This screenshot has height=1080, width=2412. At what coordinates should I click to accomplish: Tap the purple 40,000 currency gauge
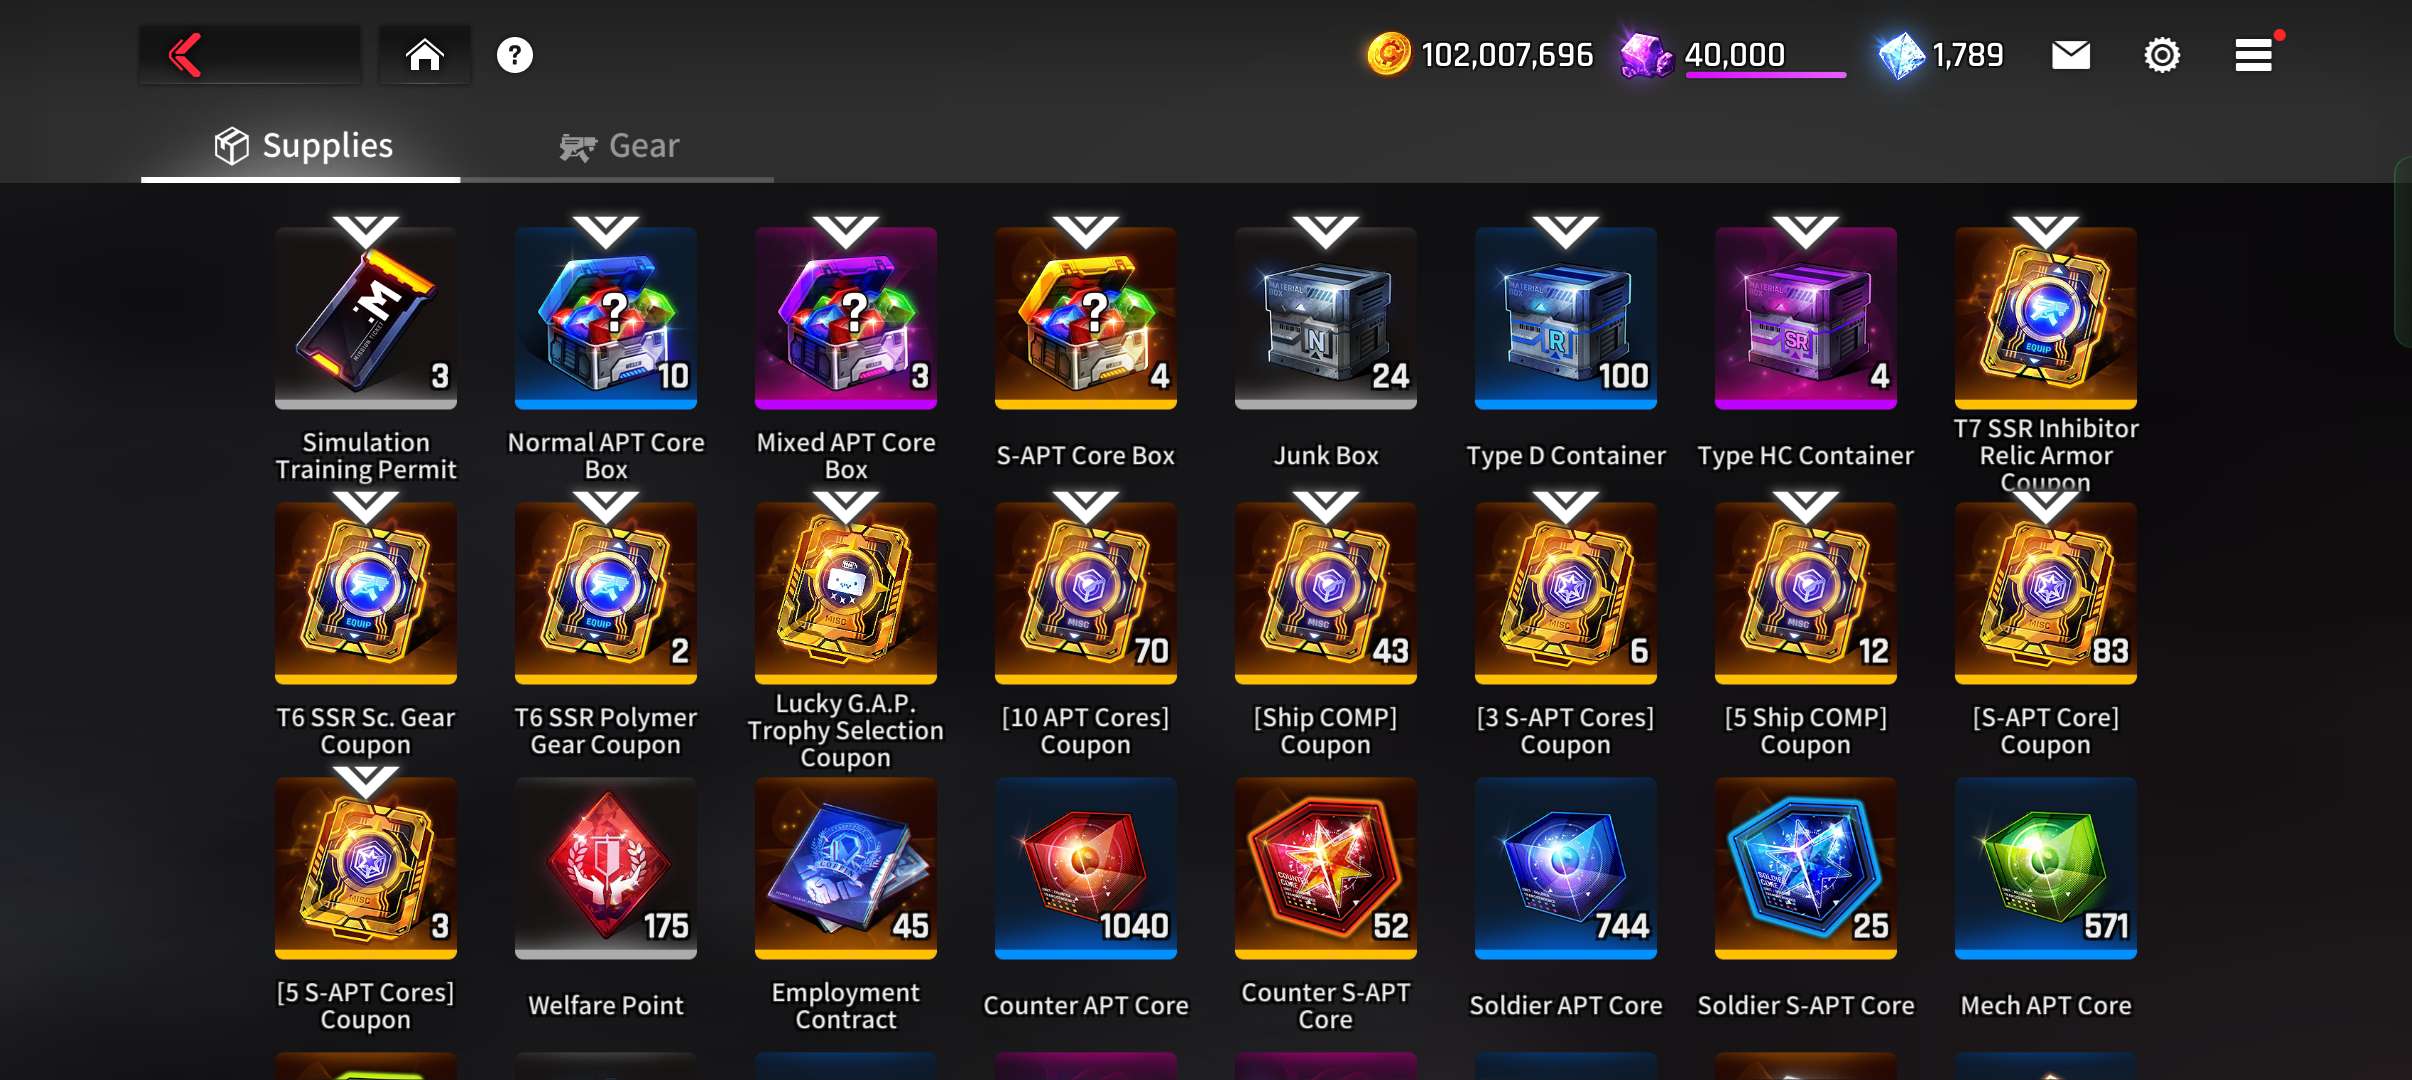1733,55
